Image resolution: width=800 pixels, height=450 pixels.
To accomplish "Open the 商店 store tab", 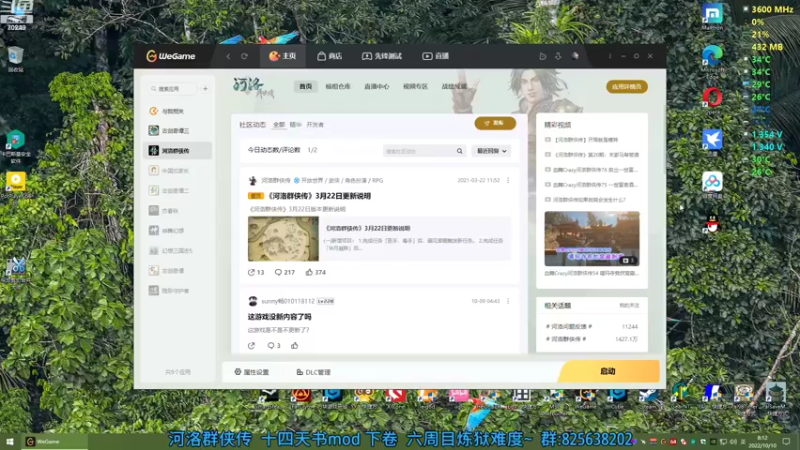I will pos(330,56).
